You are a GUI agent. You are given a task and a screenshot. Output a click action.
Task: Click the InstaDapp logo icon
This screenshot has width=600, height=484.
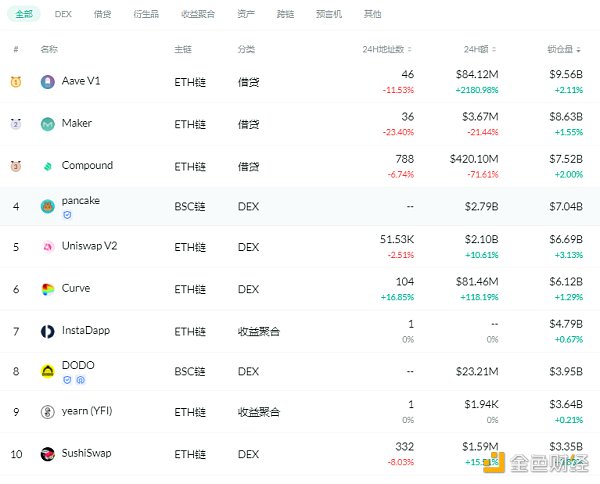pyautogui.click(x=48, y=331)
